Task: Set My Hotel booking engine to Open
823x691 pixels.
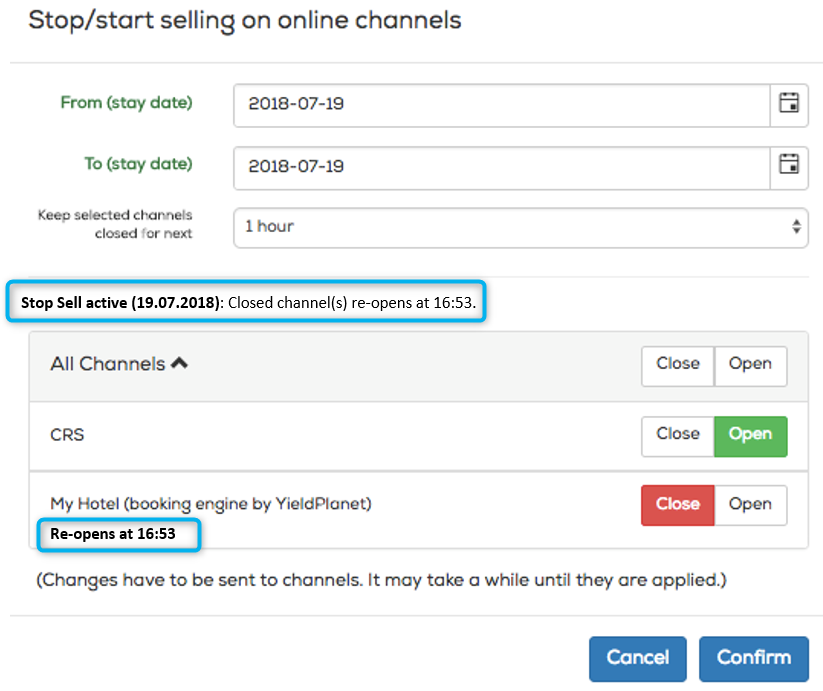Action: tap(751, 505)
